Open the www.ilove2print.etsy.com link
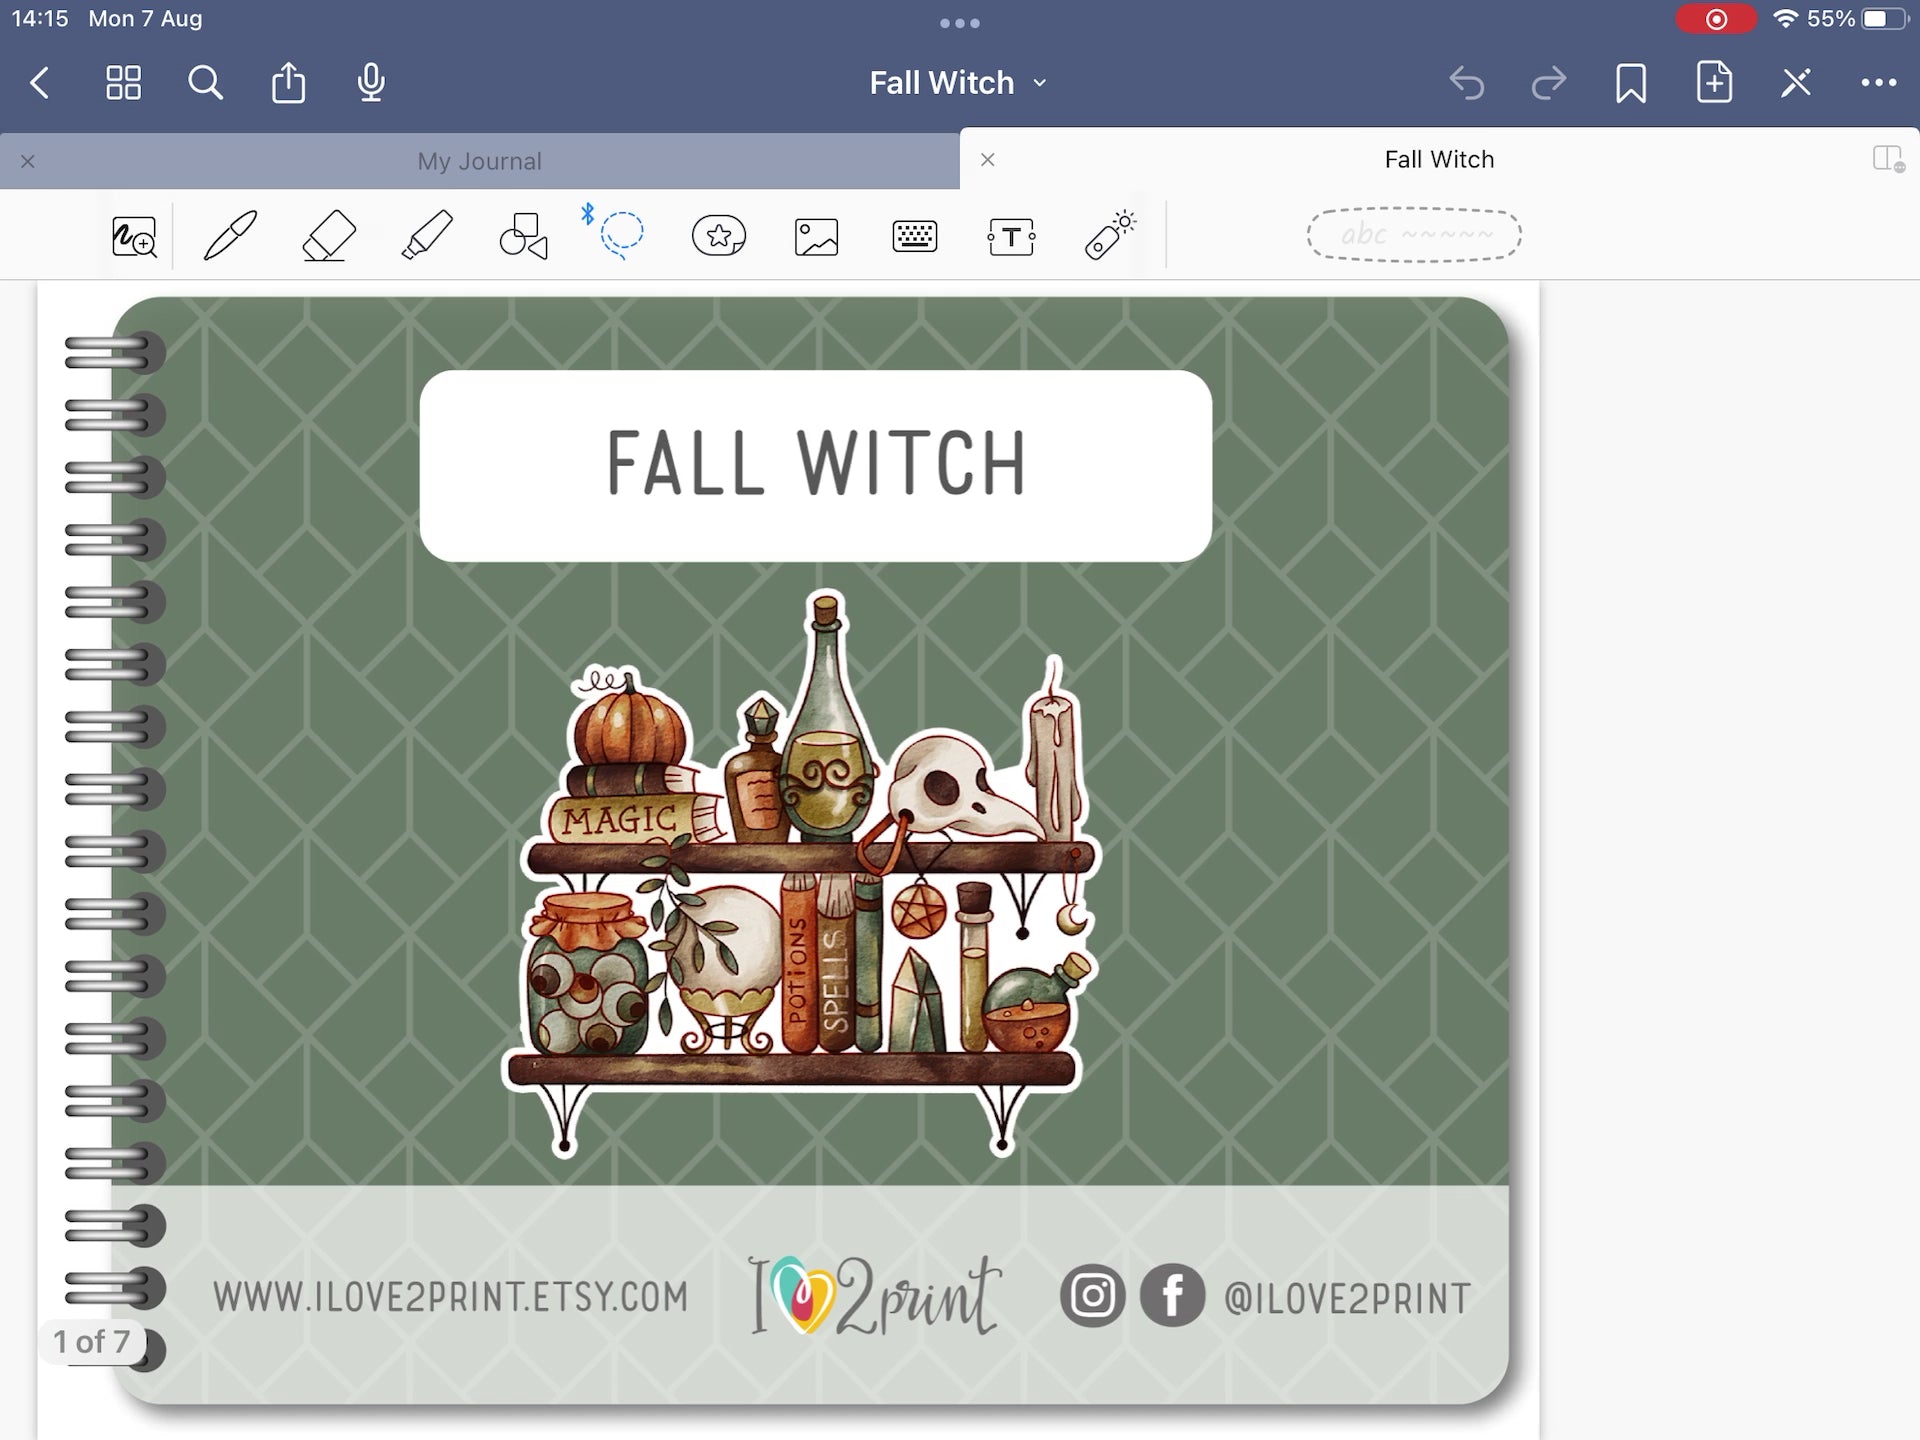Viewport: 1920px width, 1440px height. tap(451, 1297)
